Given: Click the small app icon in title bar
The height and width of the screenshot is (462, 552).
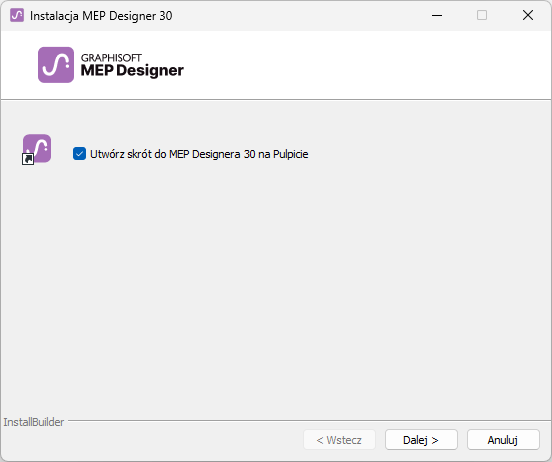Looking at the screenshot, I should click(17, 15).
